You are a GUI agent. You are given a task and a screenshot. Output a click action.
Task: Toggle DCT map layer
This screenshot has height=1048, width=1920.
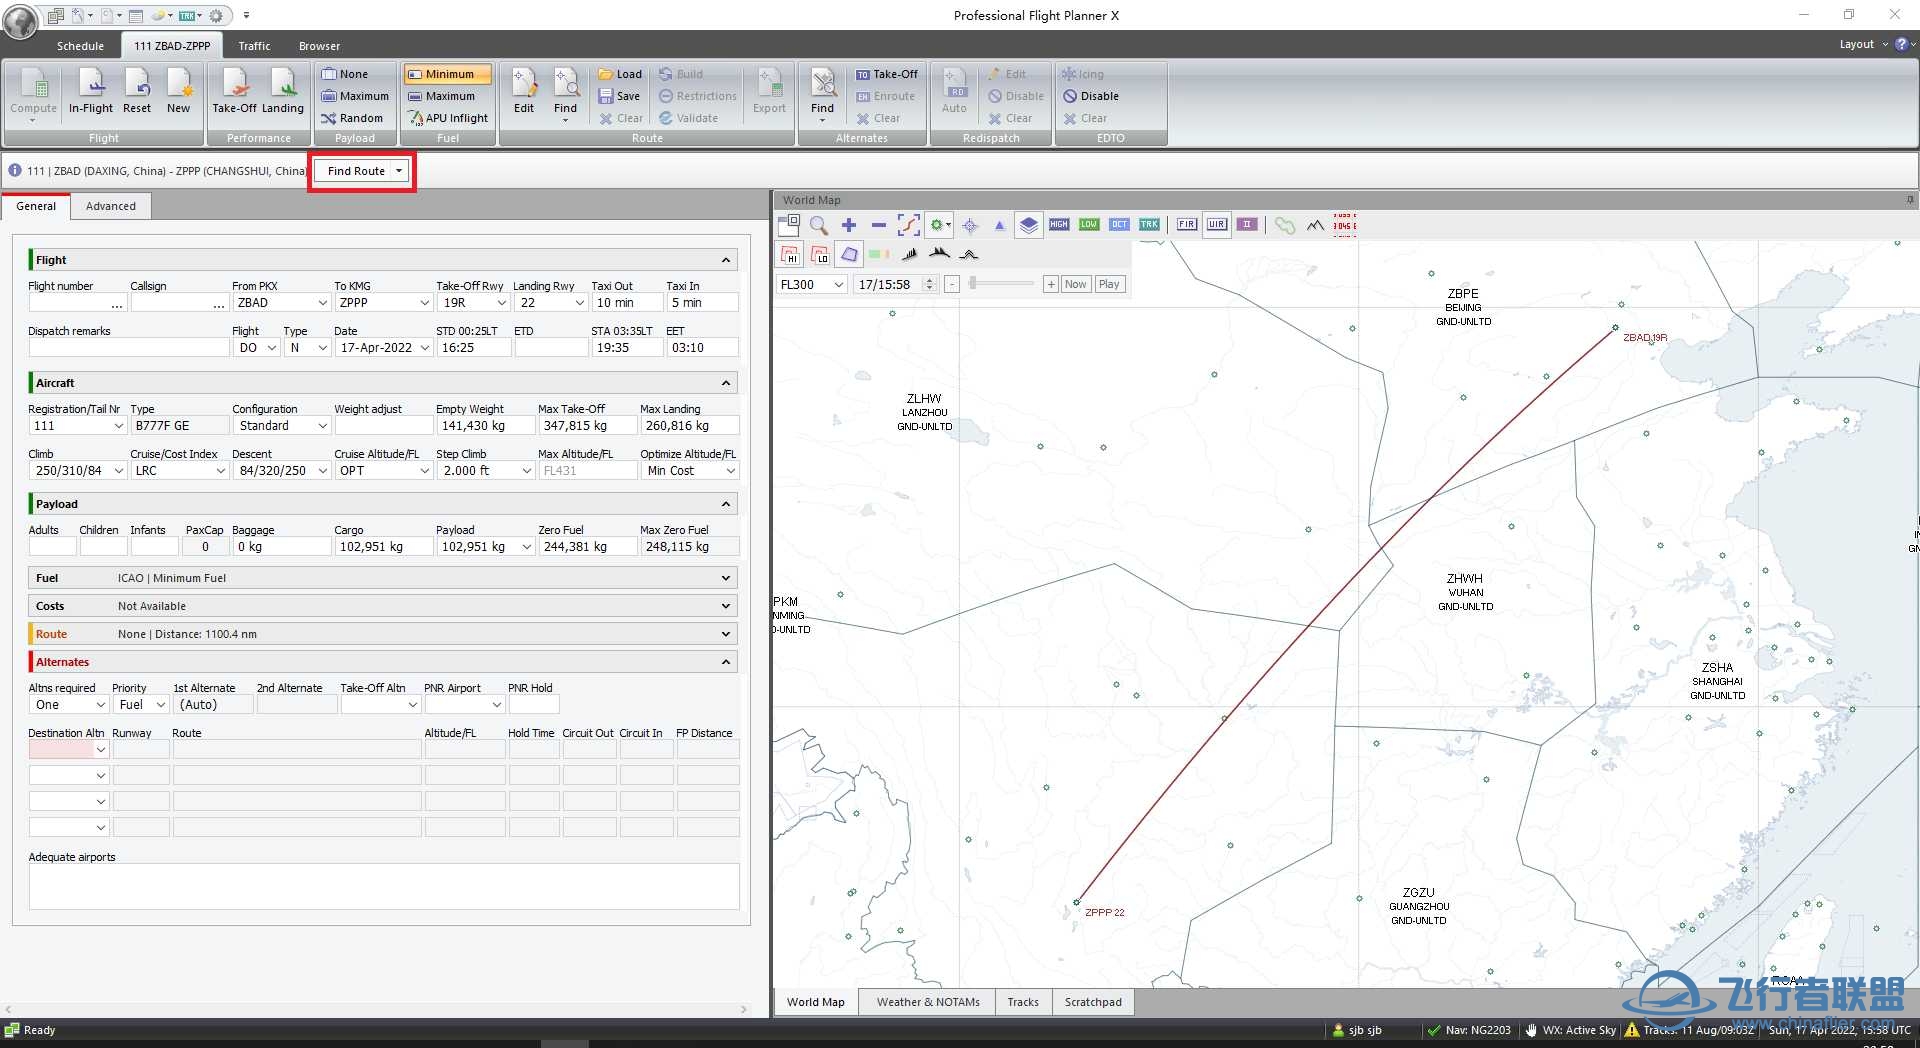coord(1119,224)
